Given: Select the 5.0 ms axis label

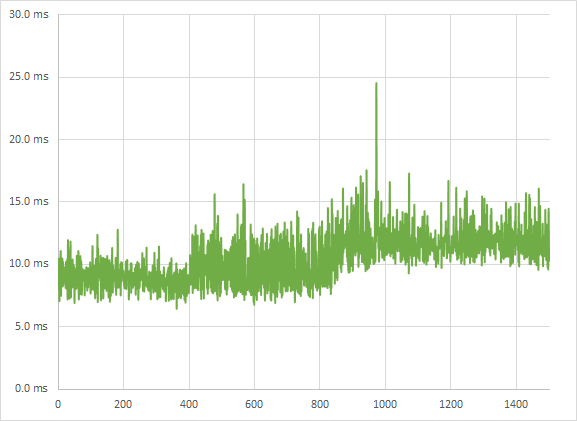Looking at the screenshot, I should [31, 326].
